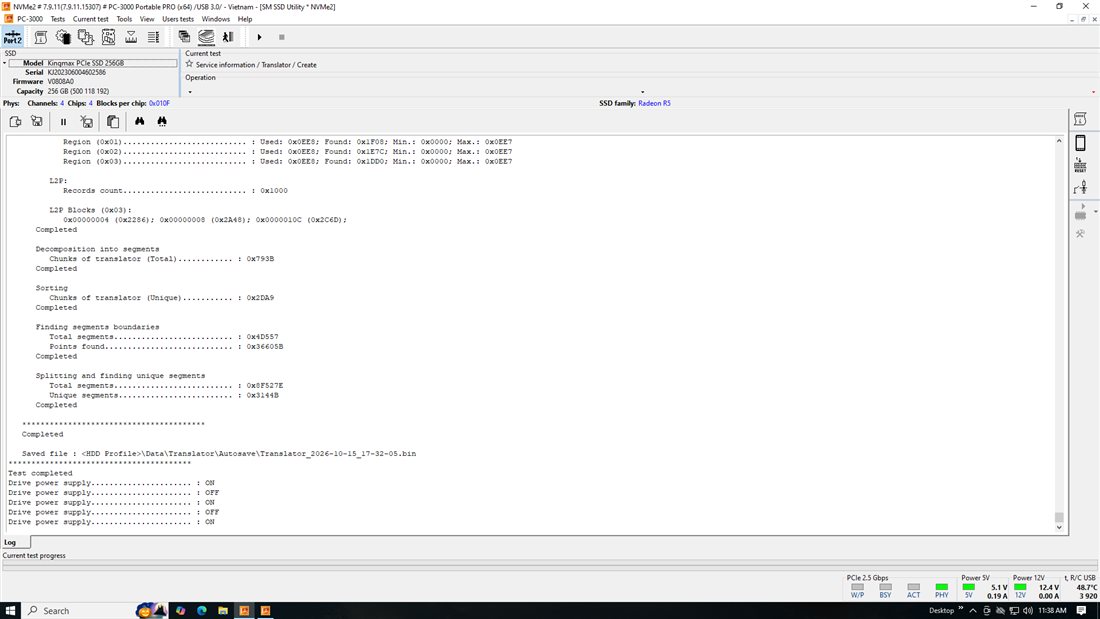Toggle the 12V power indicator
1100x619 pixels.
coord(1021,587)
